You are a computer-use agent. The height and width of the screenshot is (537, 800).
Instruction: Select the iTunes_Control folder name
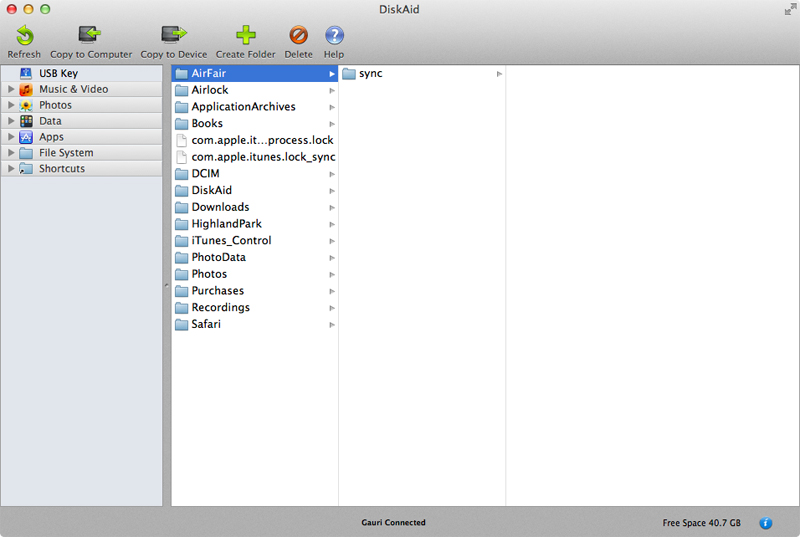[231, 241]
